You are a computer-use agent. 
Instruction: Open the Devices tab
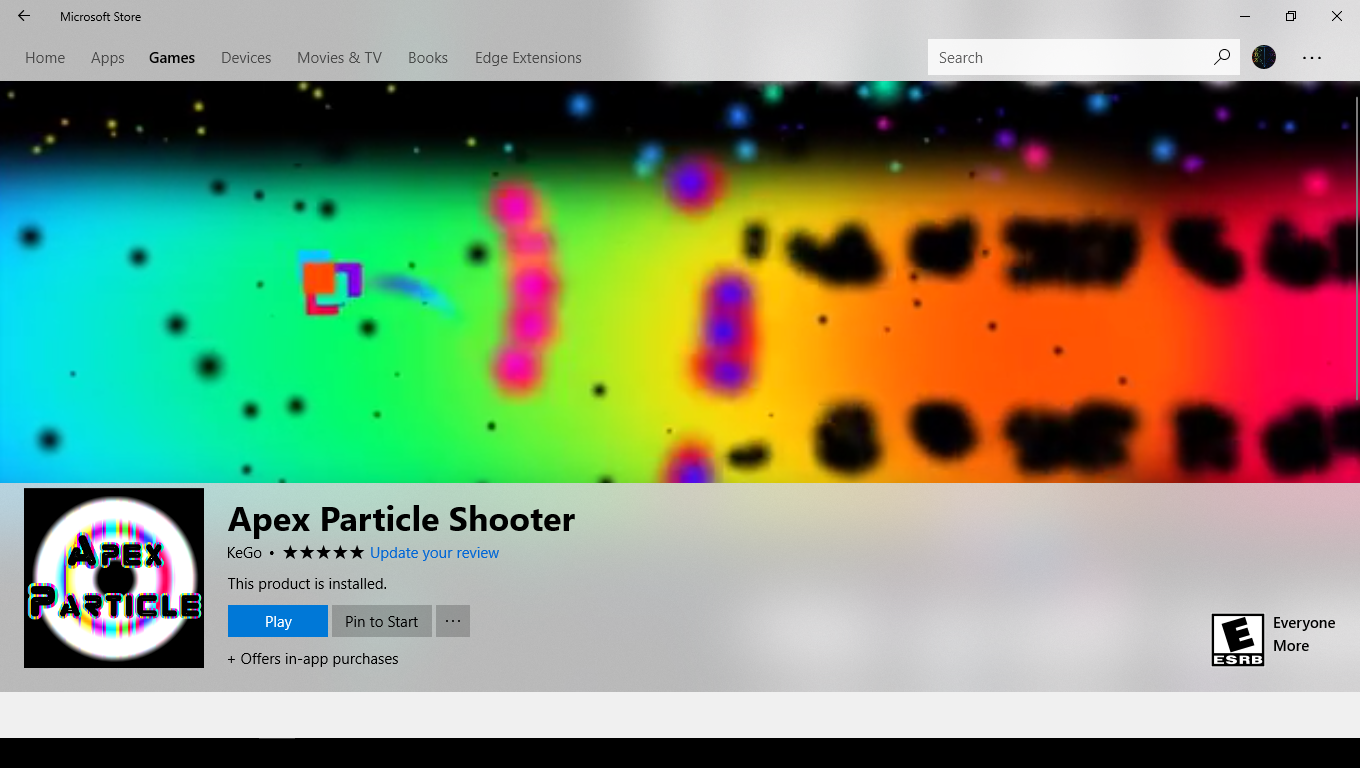point(246,58)
